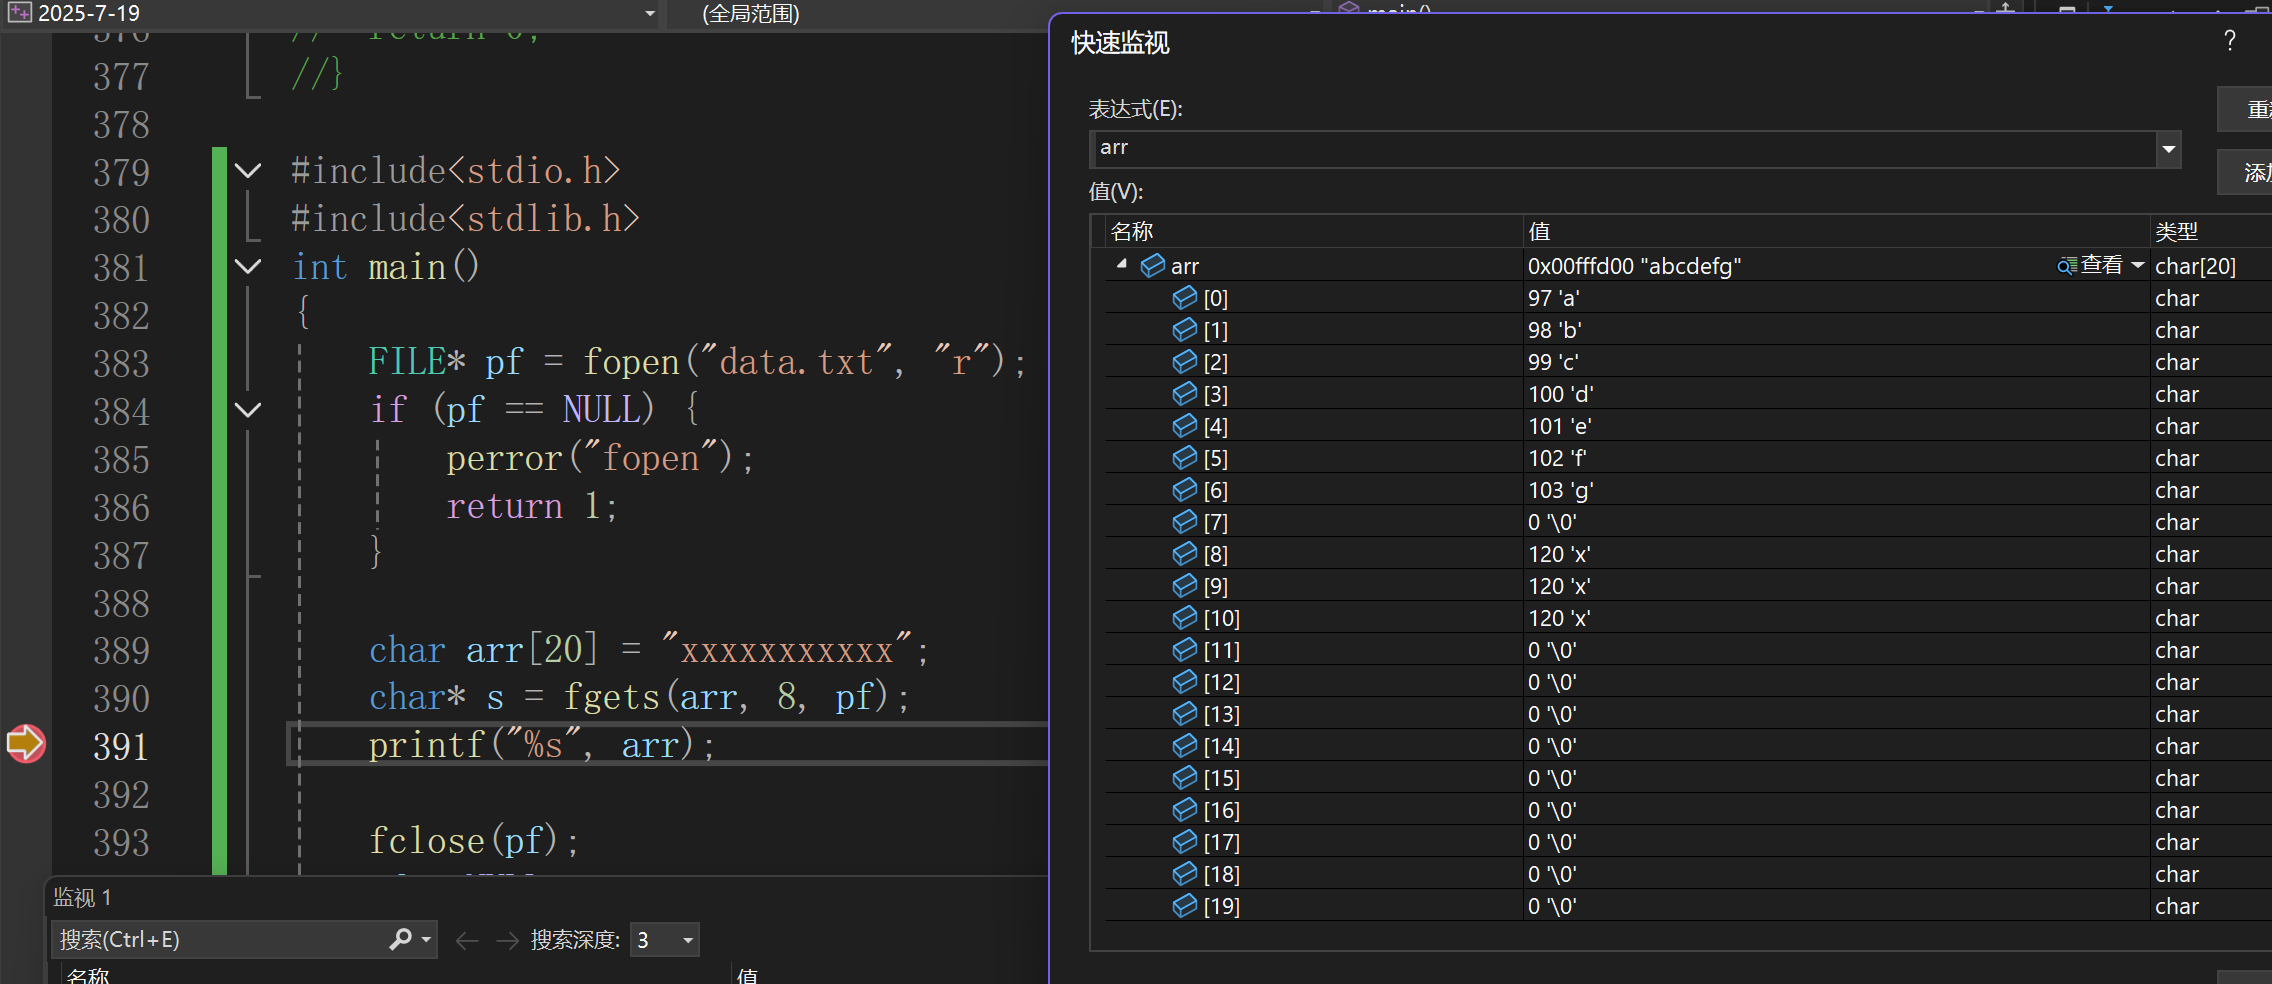This screenshot has height=984, width=2272.
Task: Collapse the arr tree node in QuickWatch
Action: [x=1122, y=265]
